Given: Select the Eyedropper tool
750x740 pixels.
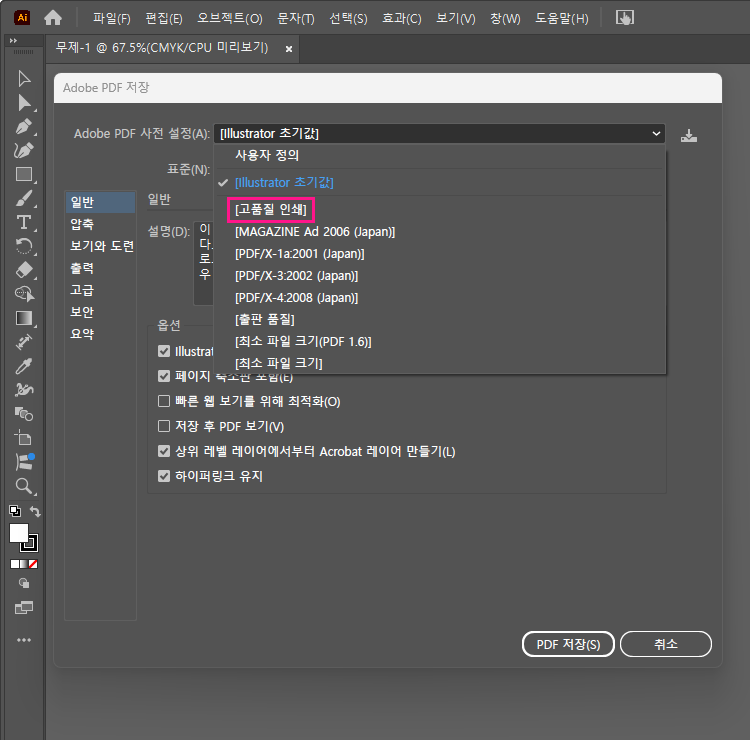Looking at the screenshot, I should click(x=24, y=365).
